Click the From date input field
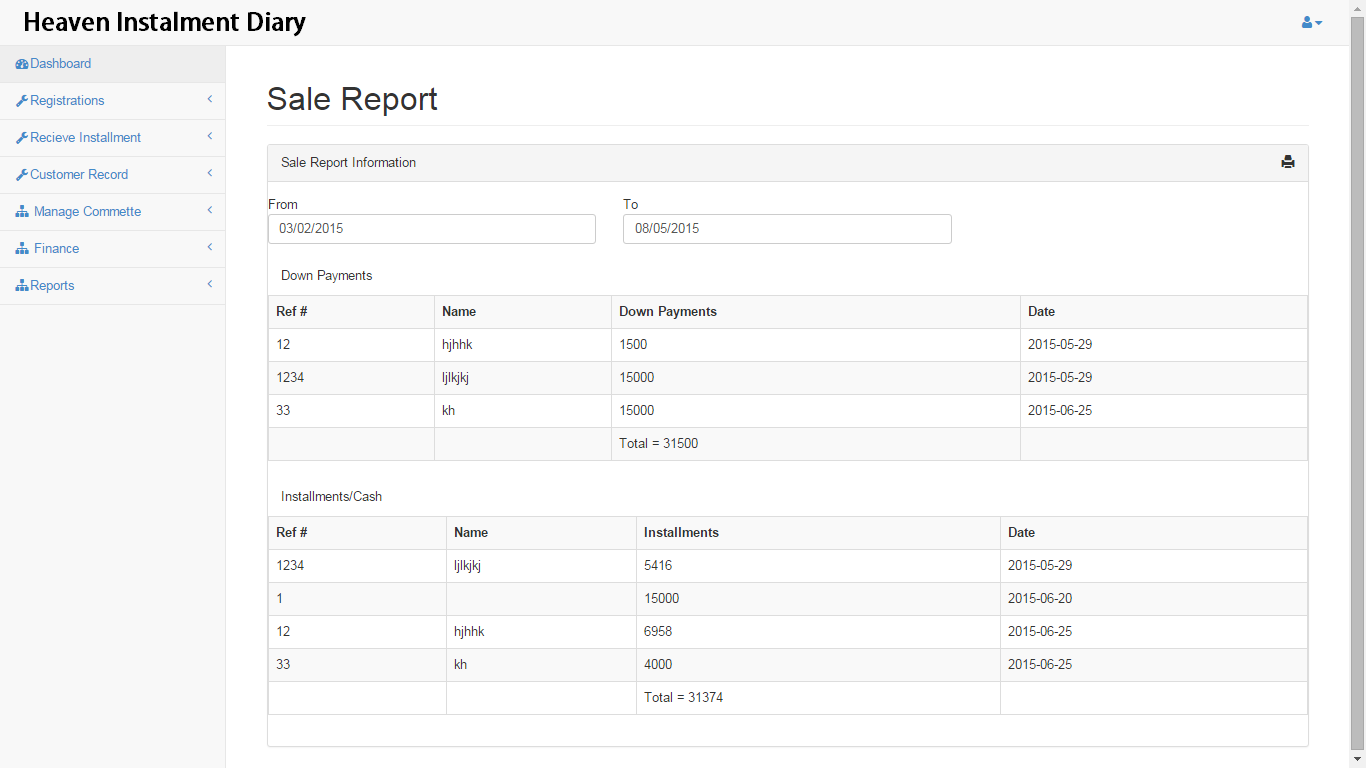1366x768 pixels. [432, 229]
